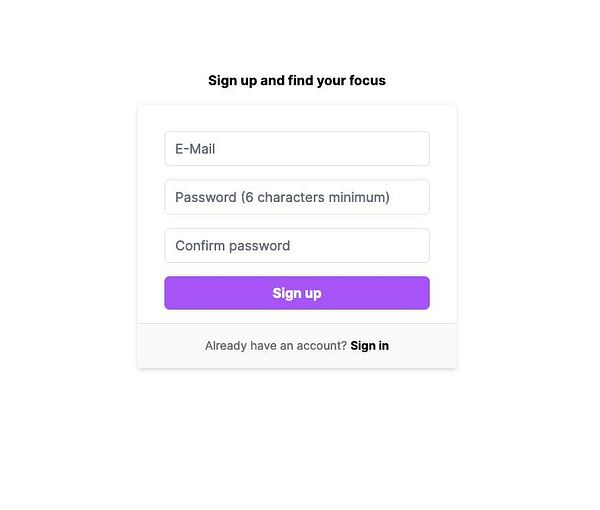Select the field directly above Sign up button

tap(297, 246)
